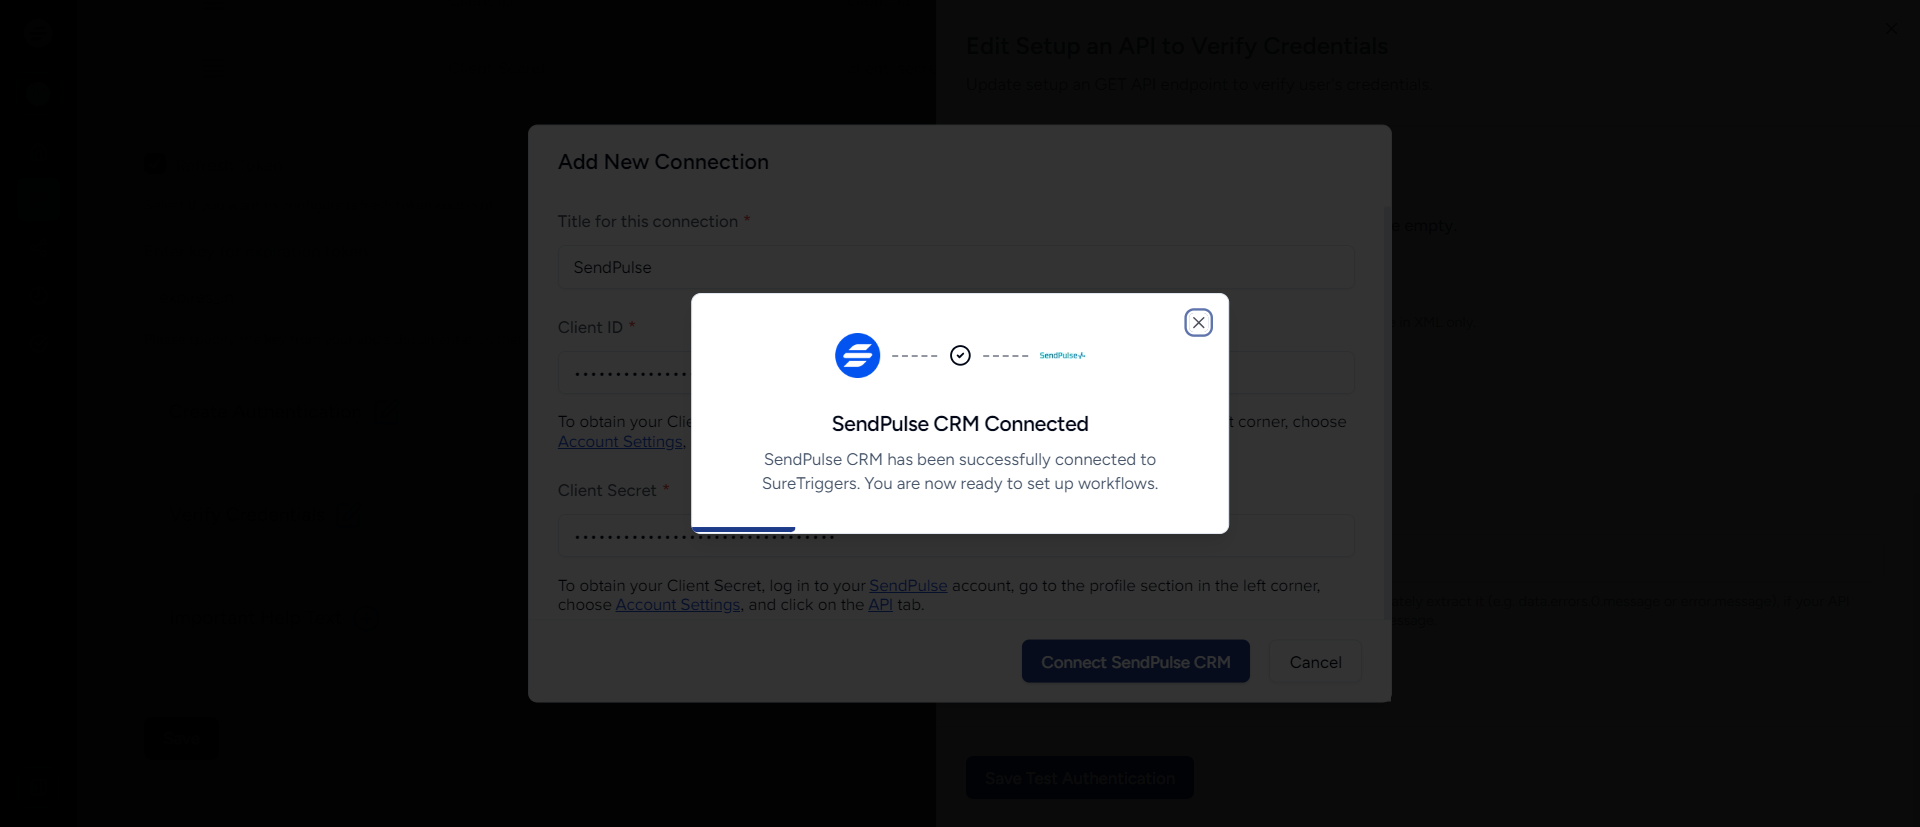Close the Edit Setup side panel

pos(1890,30)
